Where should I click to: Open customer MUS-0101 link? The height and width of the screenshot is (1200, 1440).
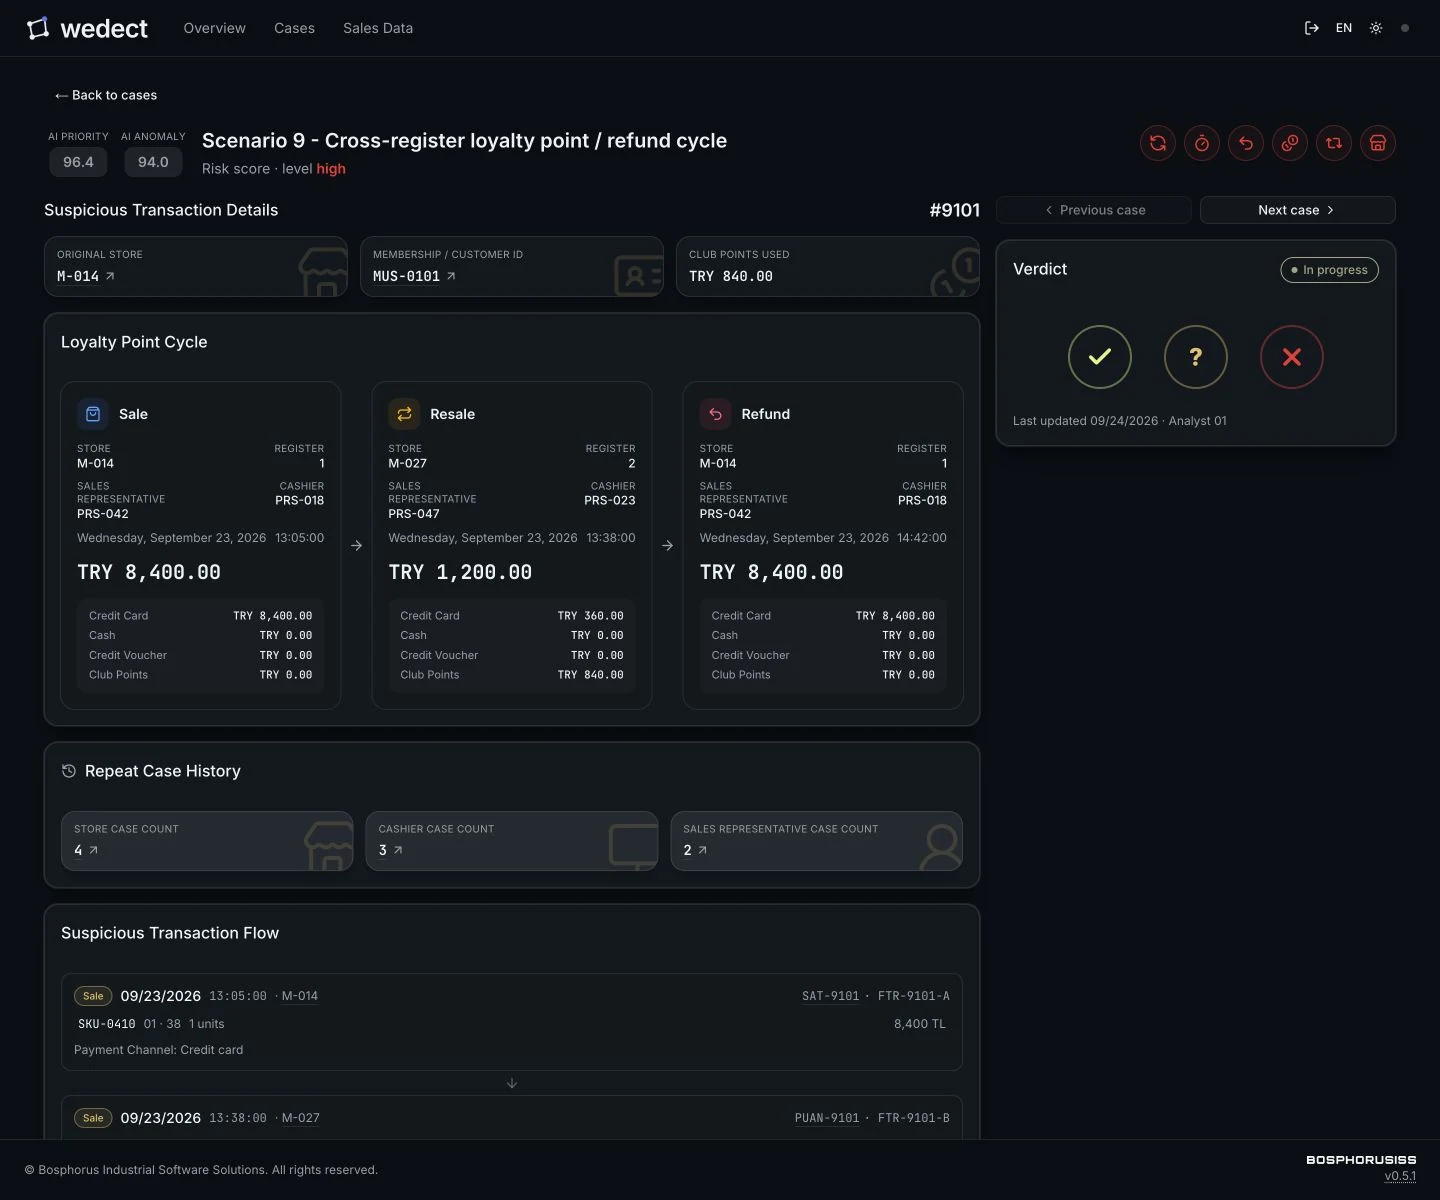click(414, 276)
